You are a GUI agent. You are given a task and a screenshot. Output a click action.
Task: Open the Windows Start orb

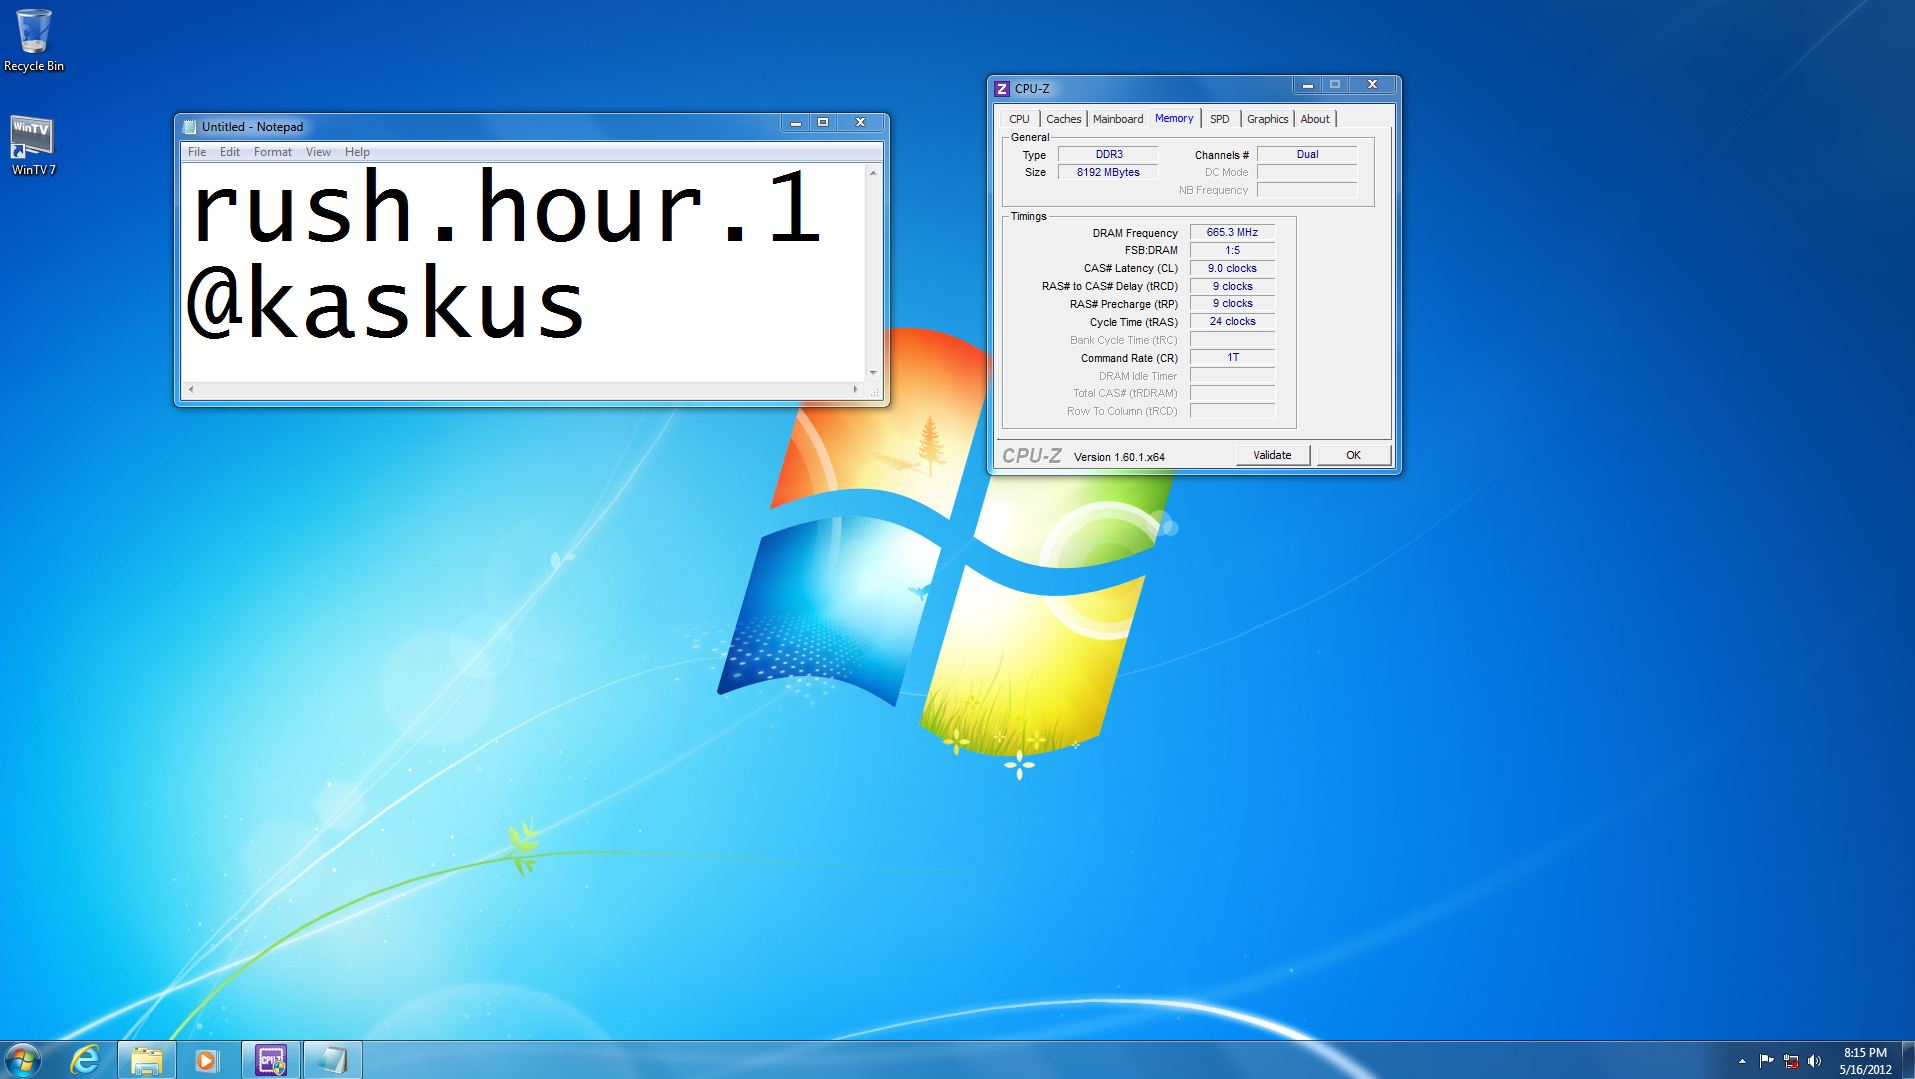(x=22, y=1060)
